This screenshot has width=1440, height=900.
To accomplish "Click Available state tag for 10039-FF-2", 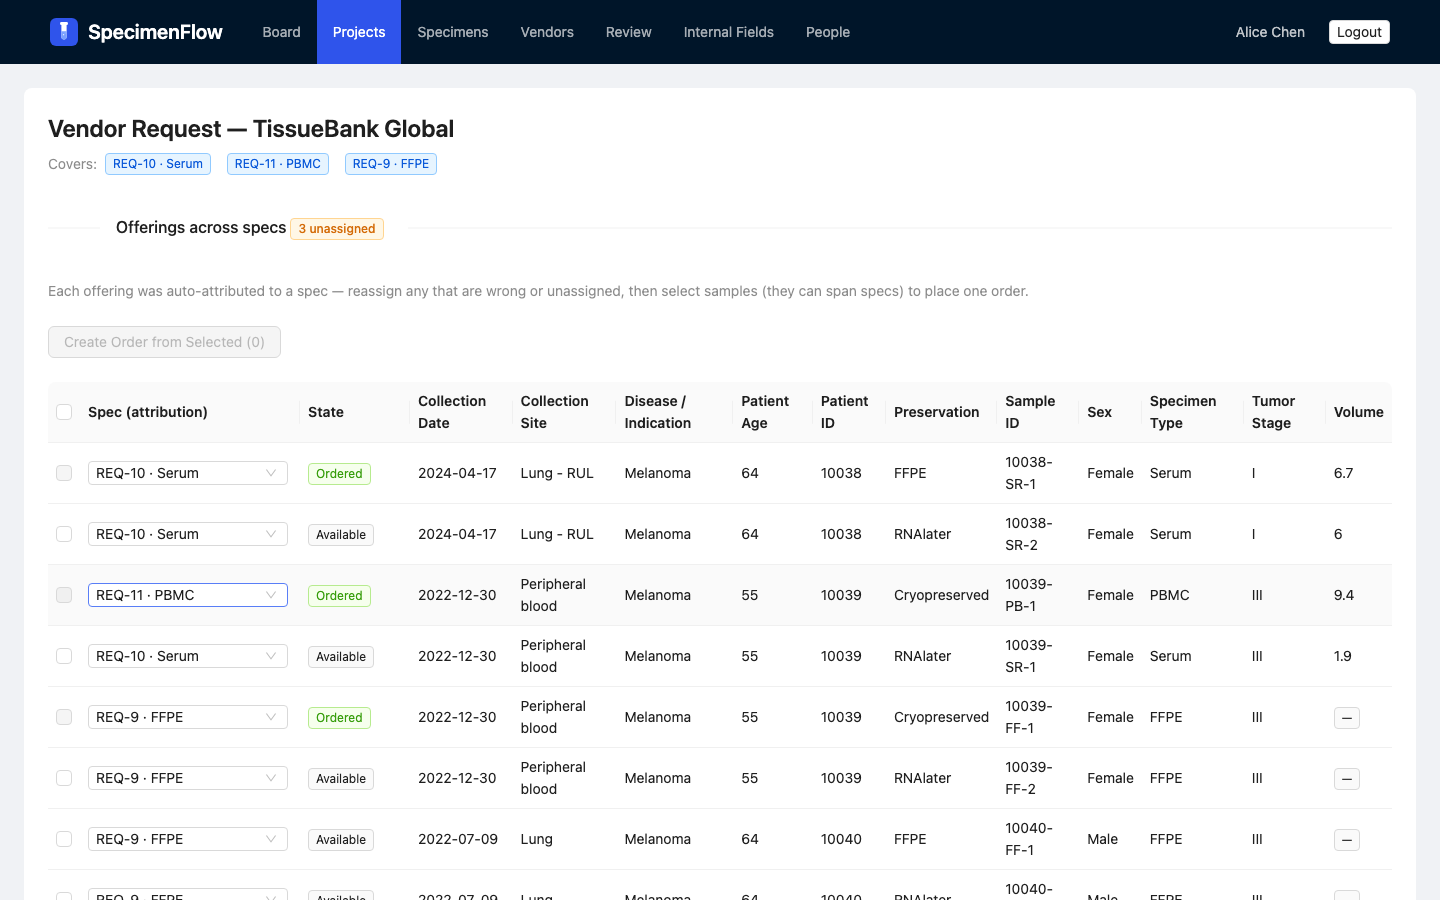I will coord(341,779).
